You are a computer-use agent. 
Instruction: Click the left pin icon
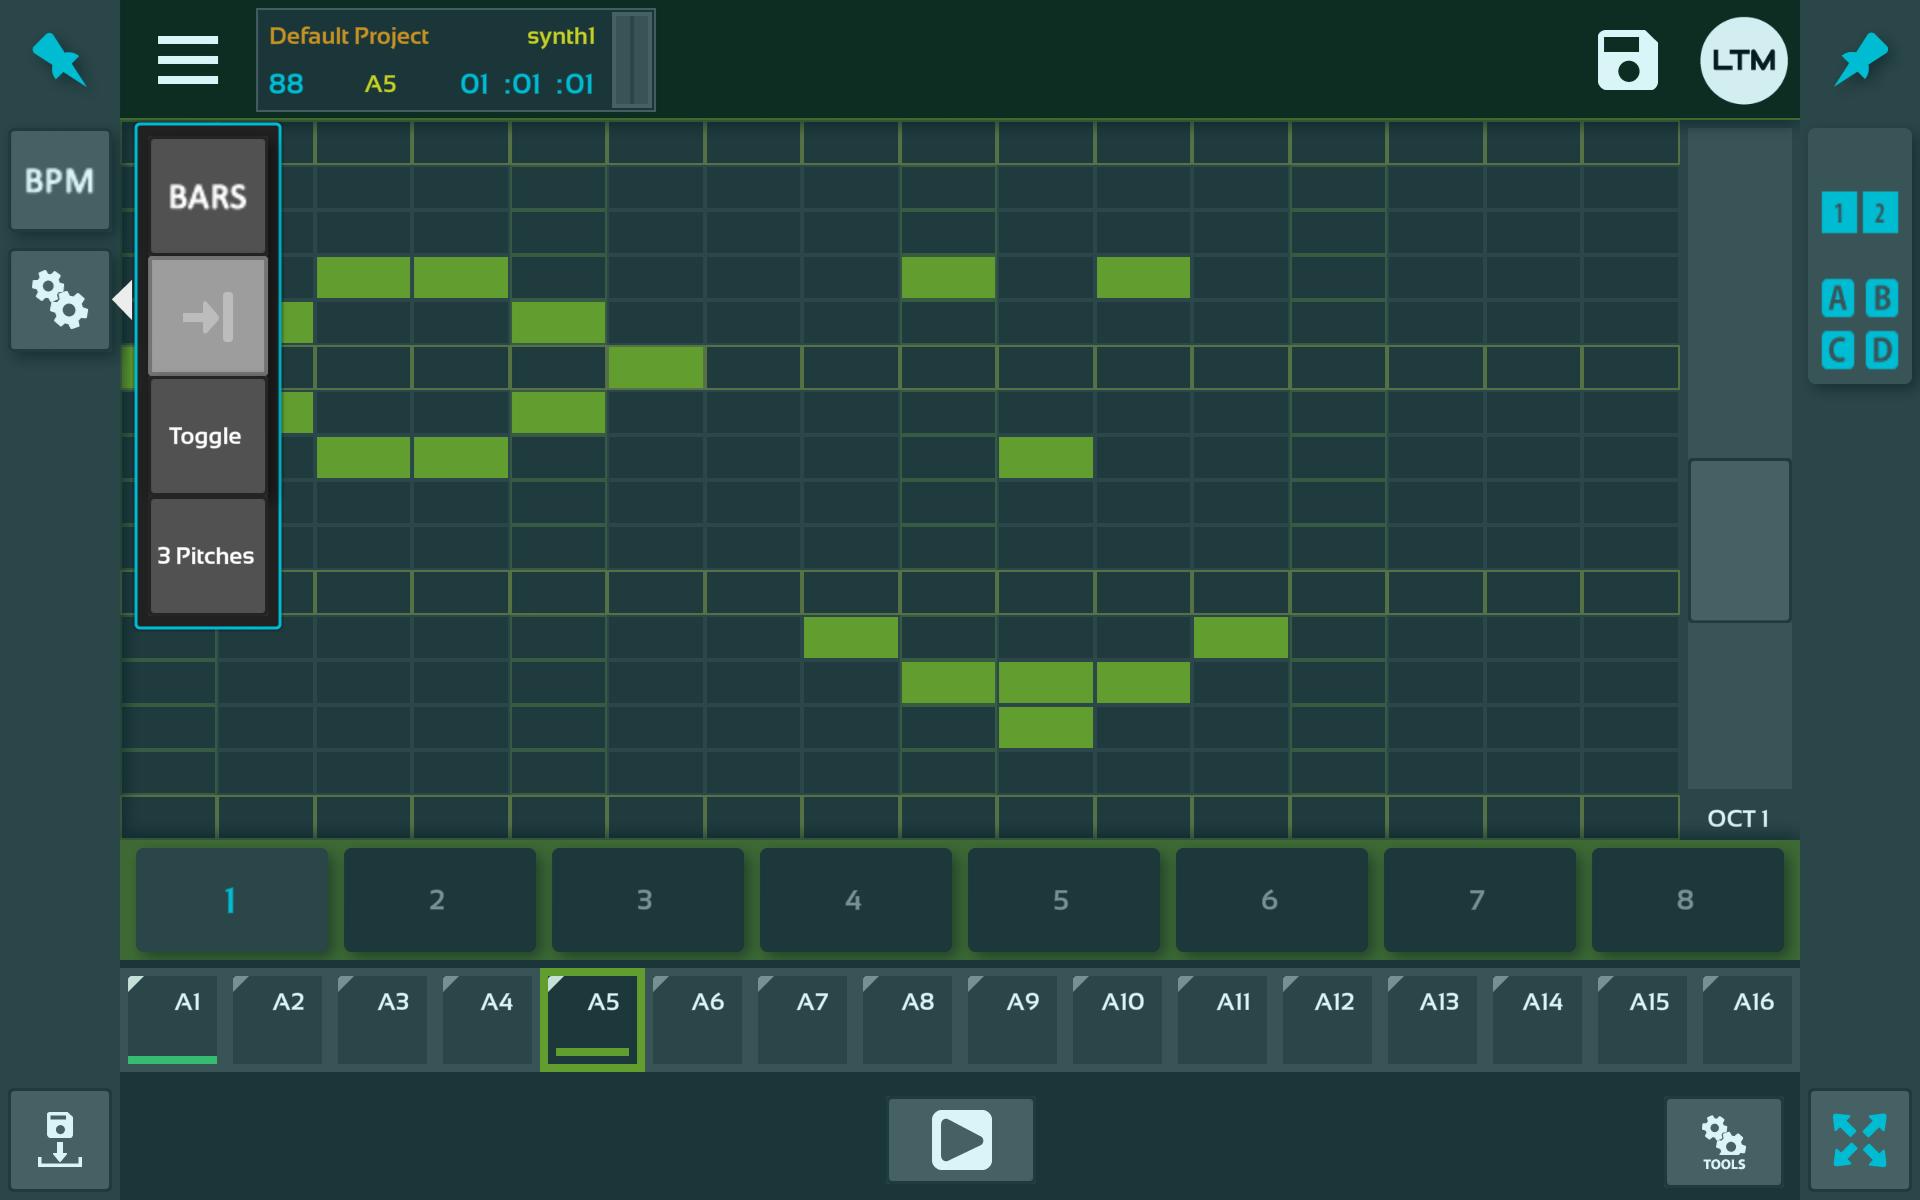pos(59,59)
